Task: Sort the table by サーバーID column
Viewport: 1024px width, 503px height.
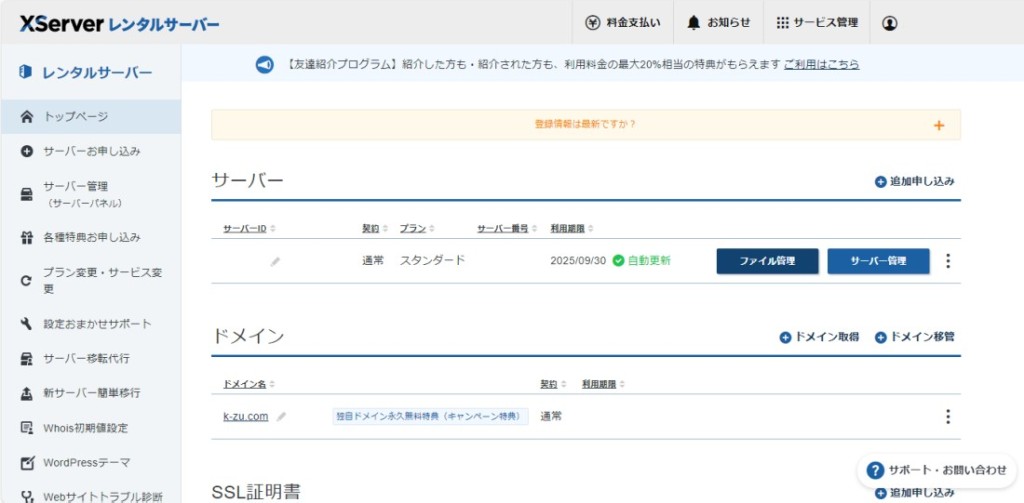Action: (249, 229)
